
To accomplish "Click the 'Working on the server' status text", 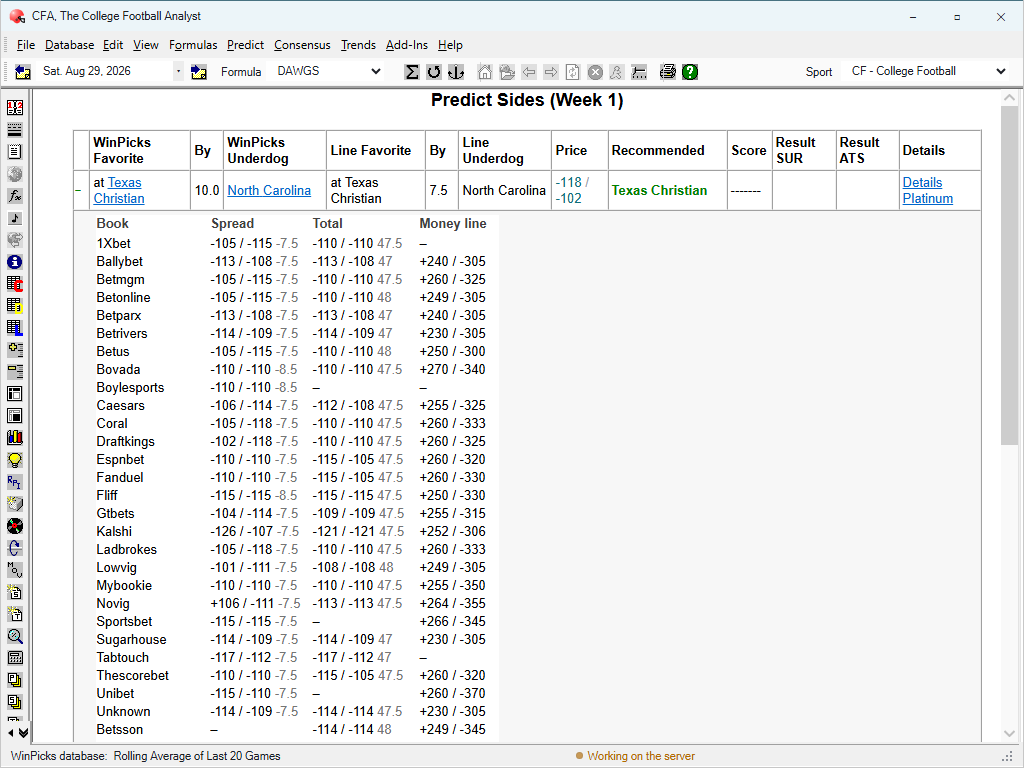I will 641,756.
